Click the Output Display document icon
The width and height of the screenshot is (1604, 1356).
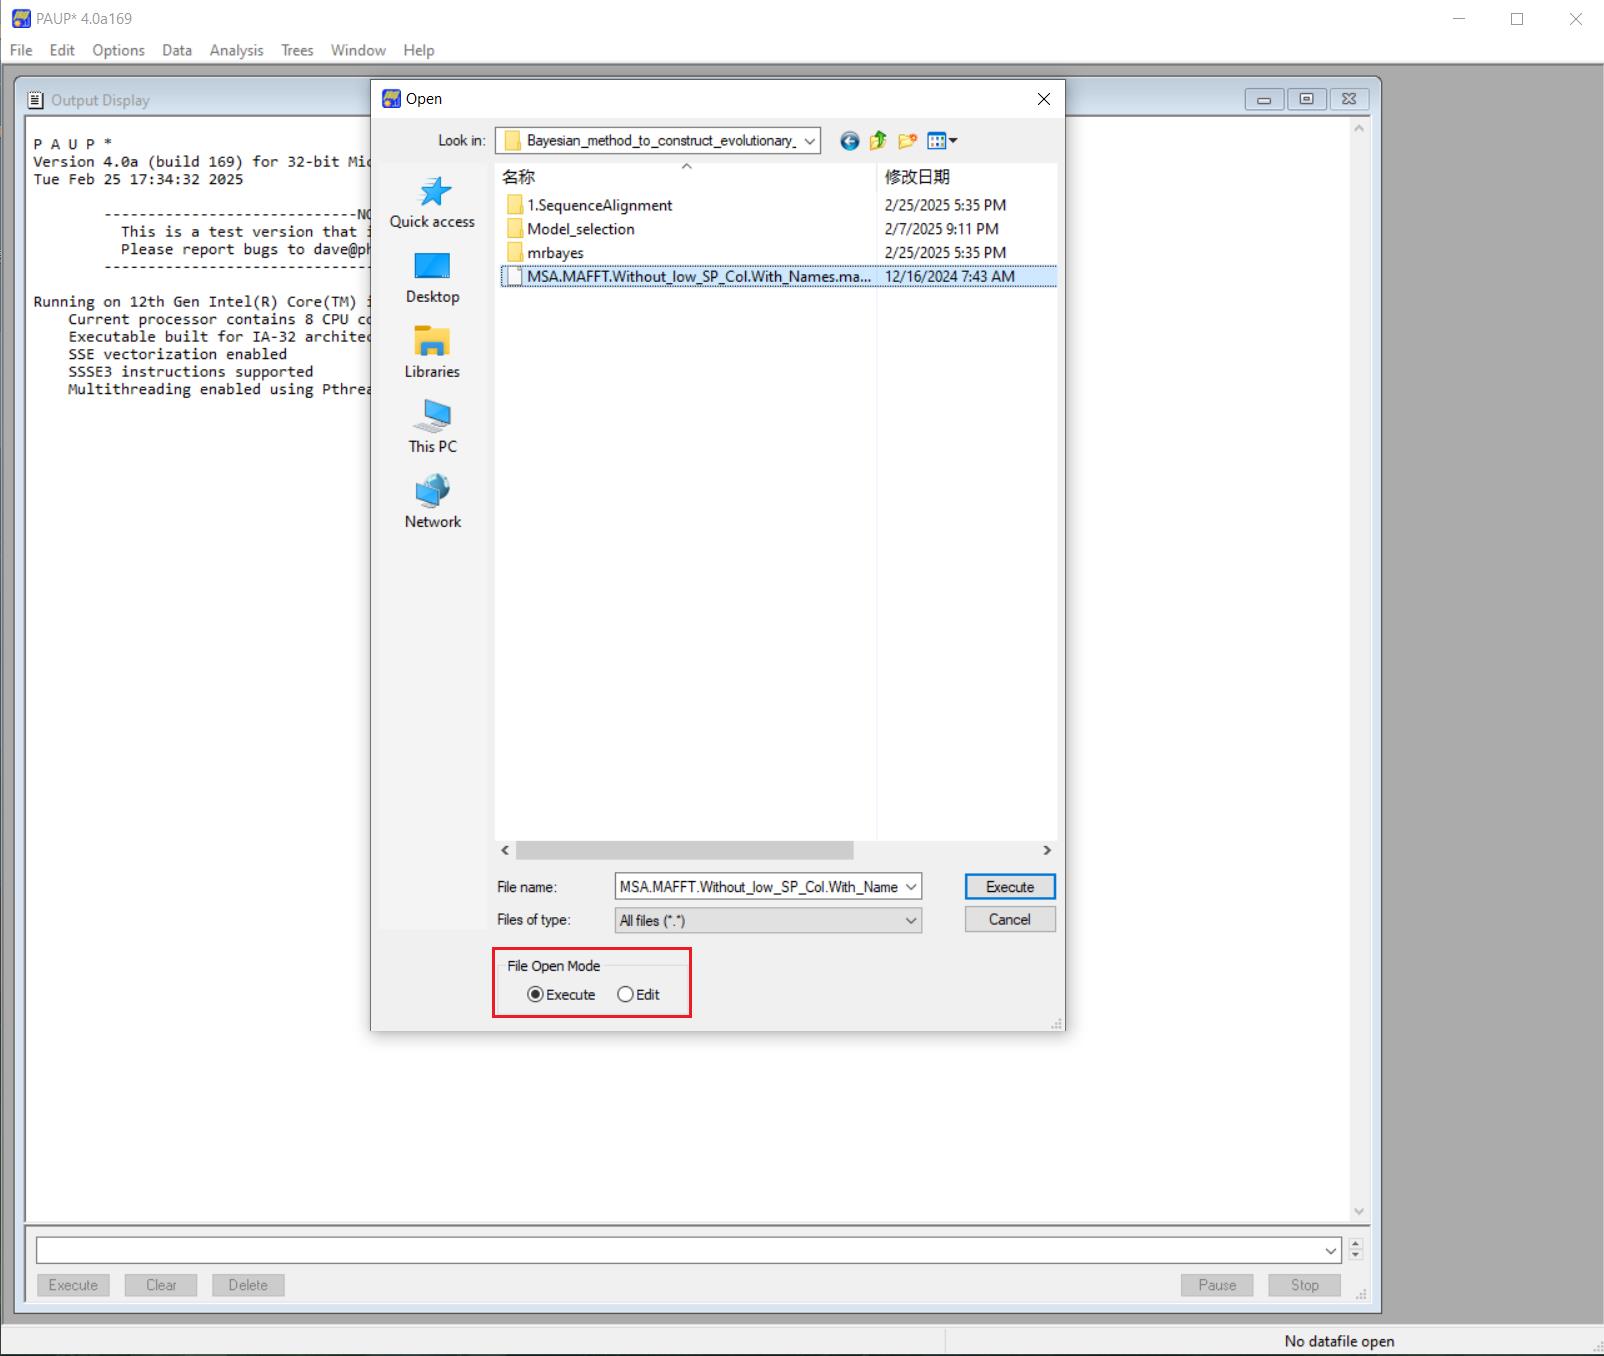click(x=36, y=100)
